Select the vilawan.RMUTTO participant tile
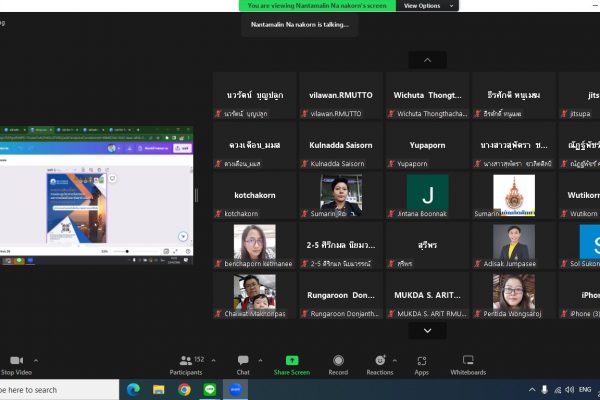The image size is (600, 400). coord(341,95)
